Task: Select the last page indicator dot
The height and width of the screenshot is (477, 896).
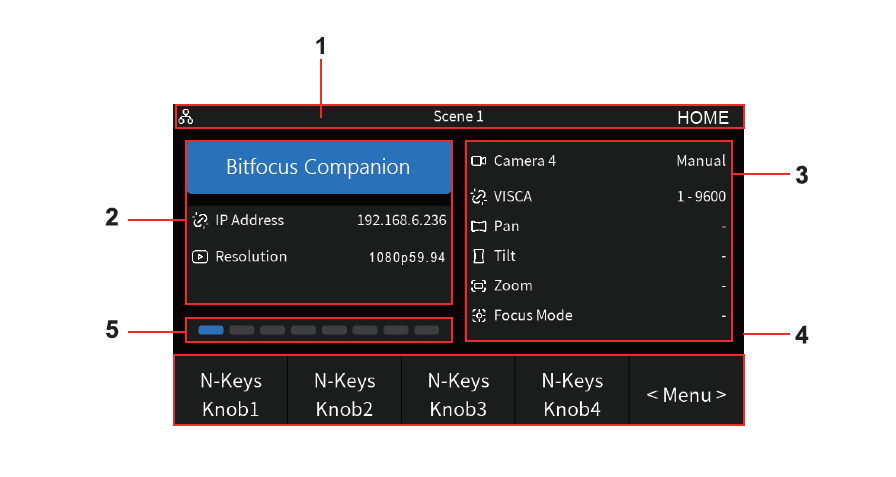Action: point(427,330)
